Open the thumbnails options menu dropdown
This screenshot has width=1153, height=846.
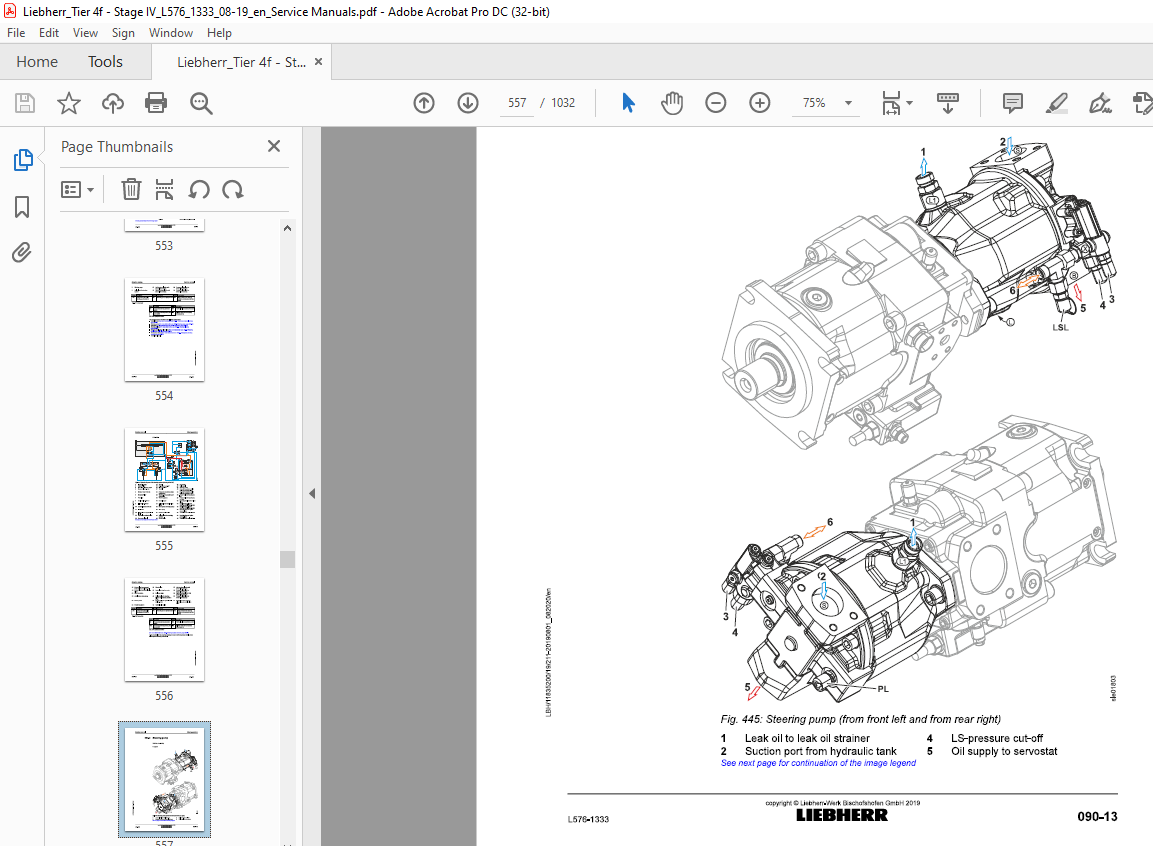[x=77, y=190]
